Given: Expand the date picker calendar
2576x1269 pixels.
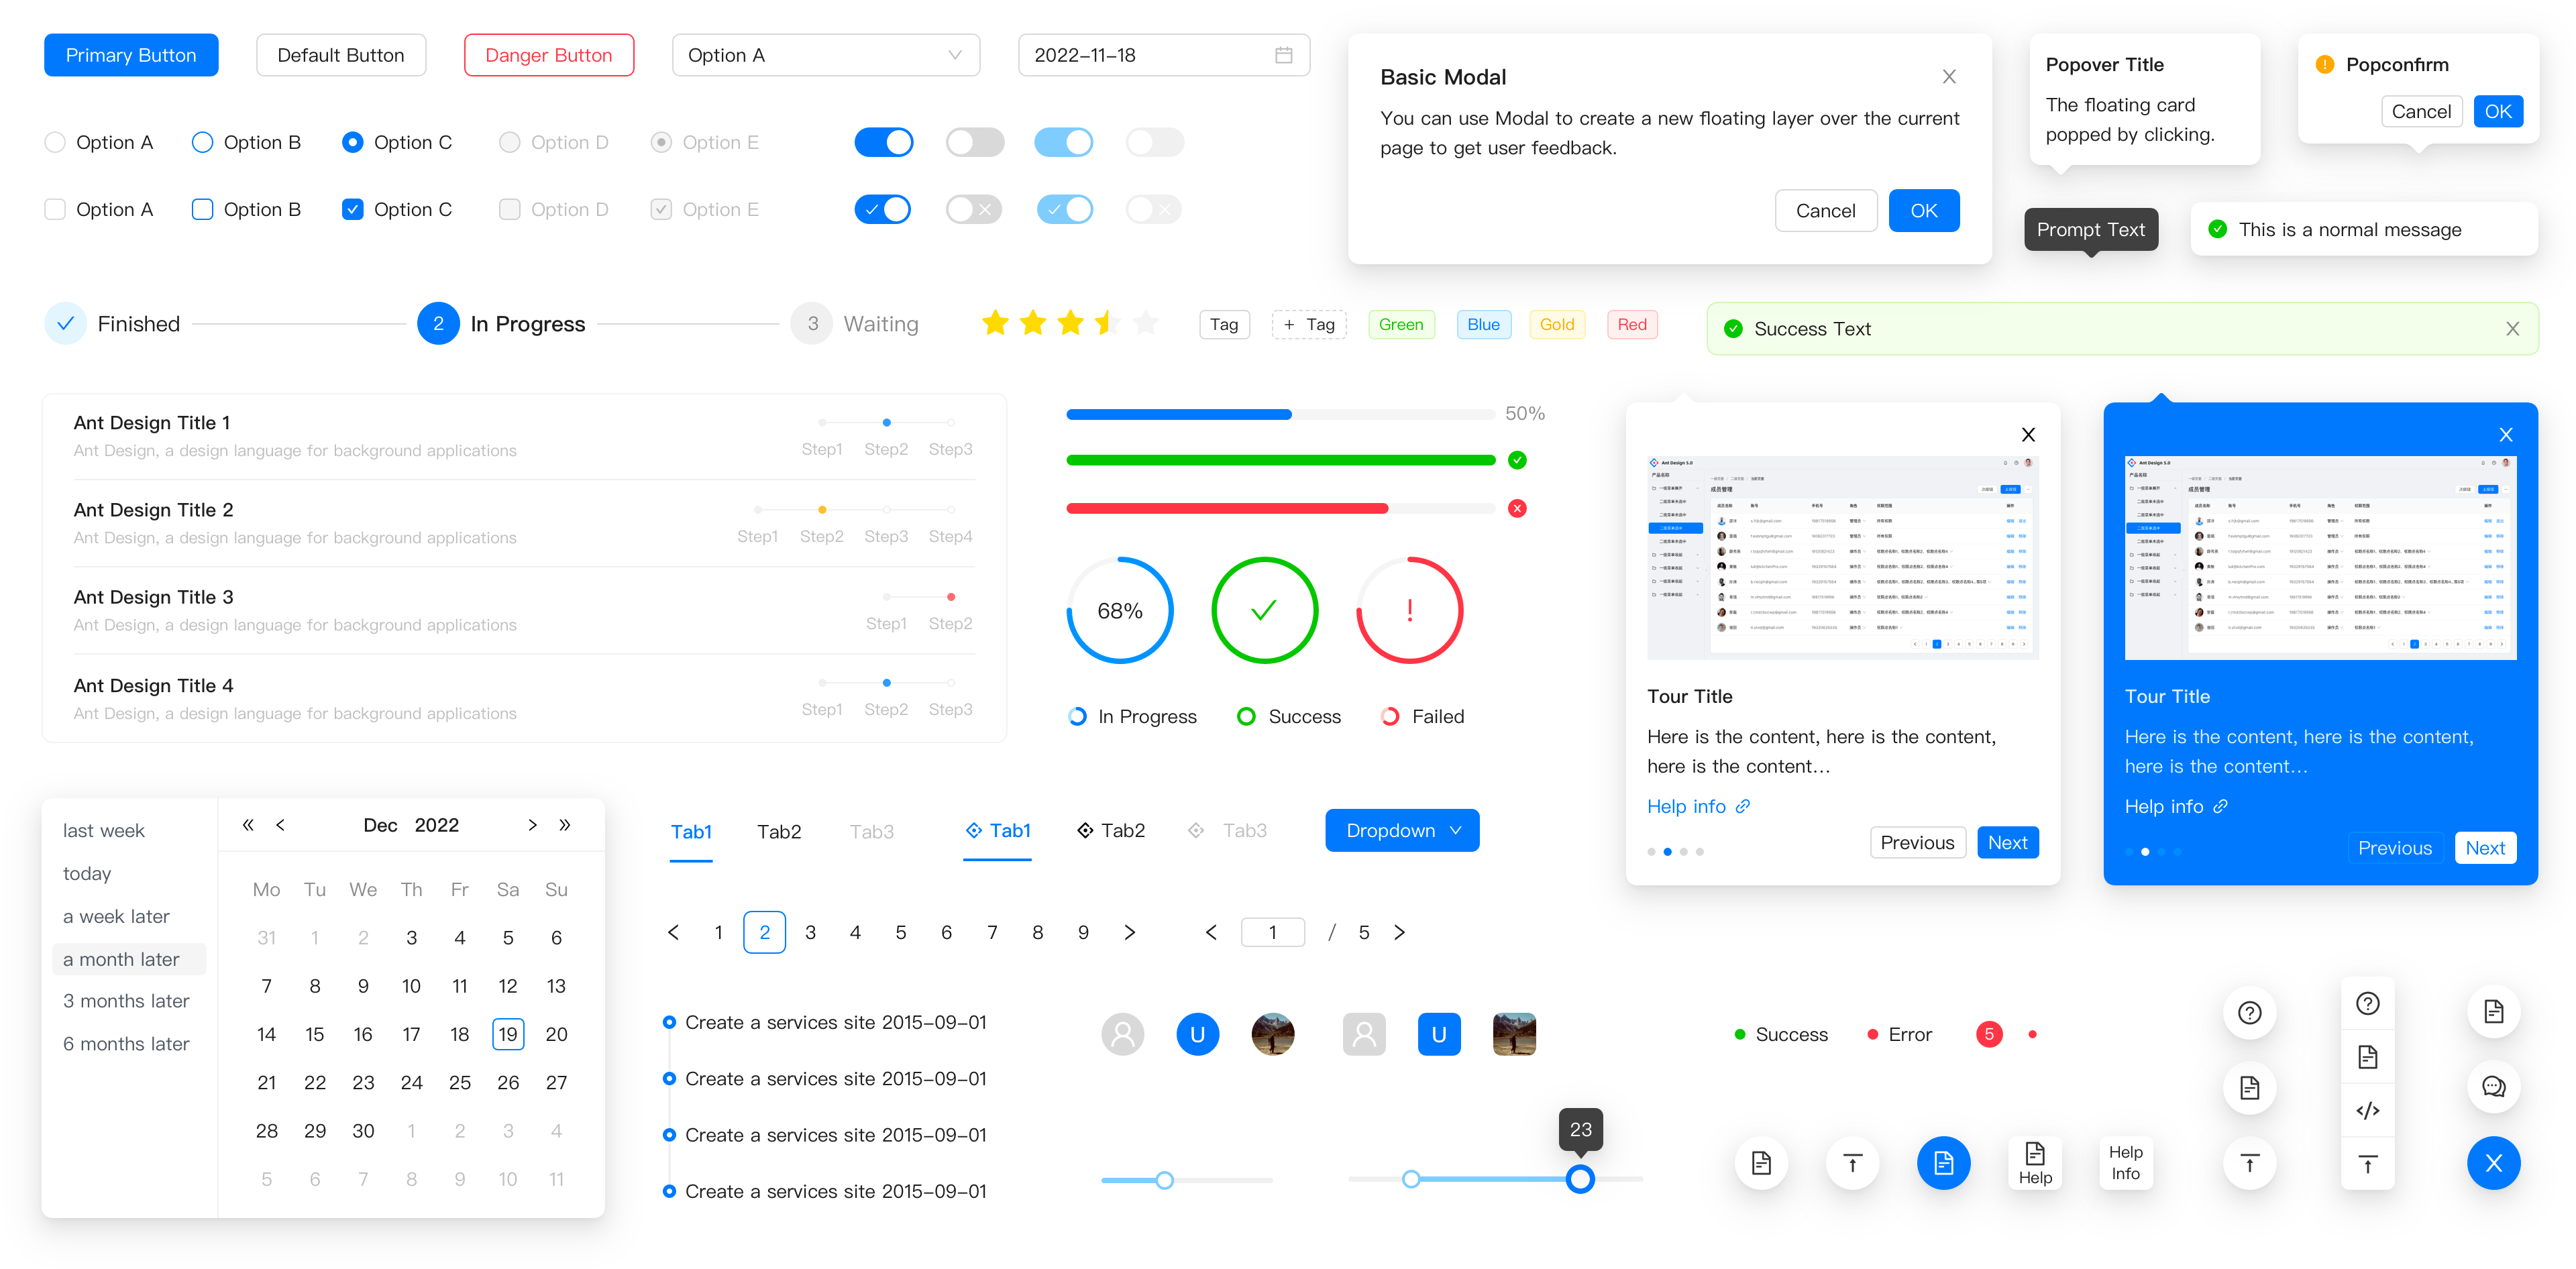Looking at the screenshot, I should point(1287,56).
